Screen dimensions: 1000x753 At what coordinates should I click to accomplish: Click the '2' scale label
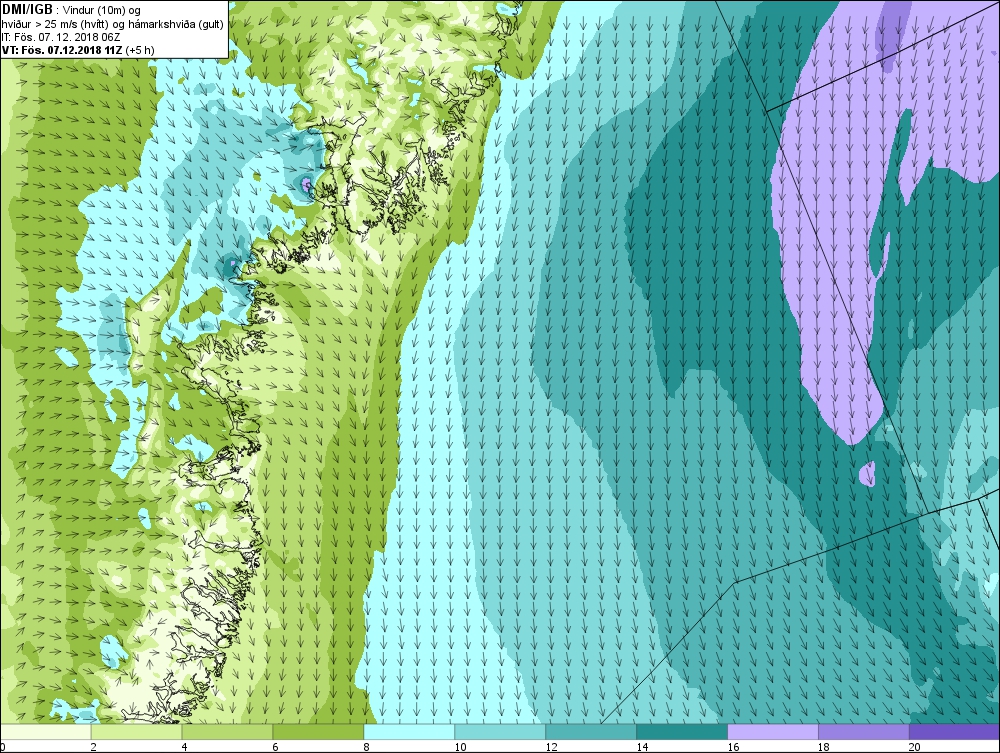click(94, 747)
